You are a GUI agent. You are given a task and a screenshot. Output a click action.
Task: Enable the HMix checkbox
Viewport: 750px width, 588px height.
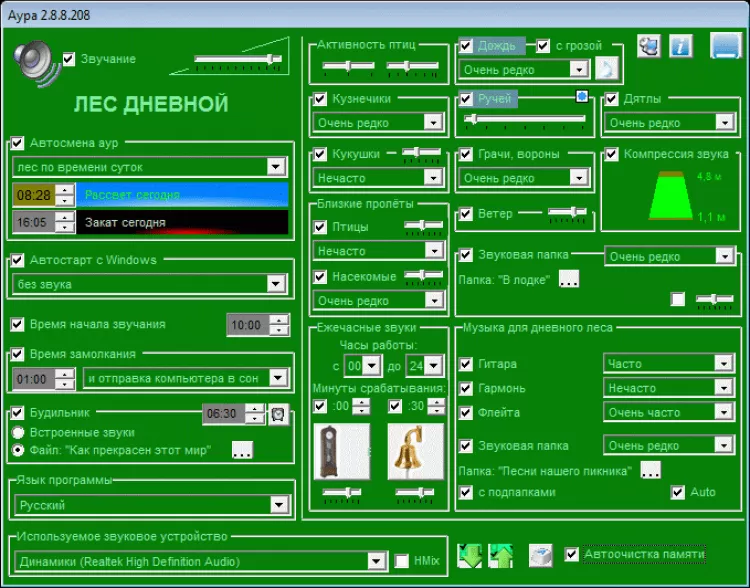coord(402,561)
